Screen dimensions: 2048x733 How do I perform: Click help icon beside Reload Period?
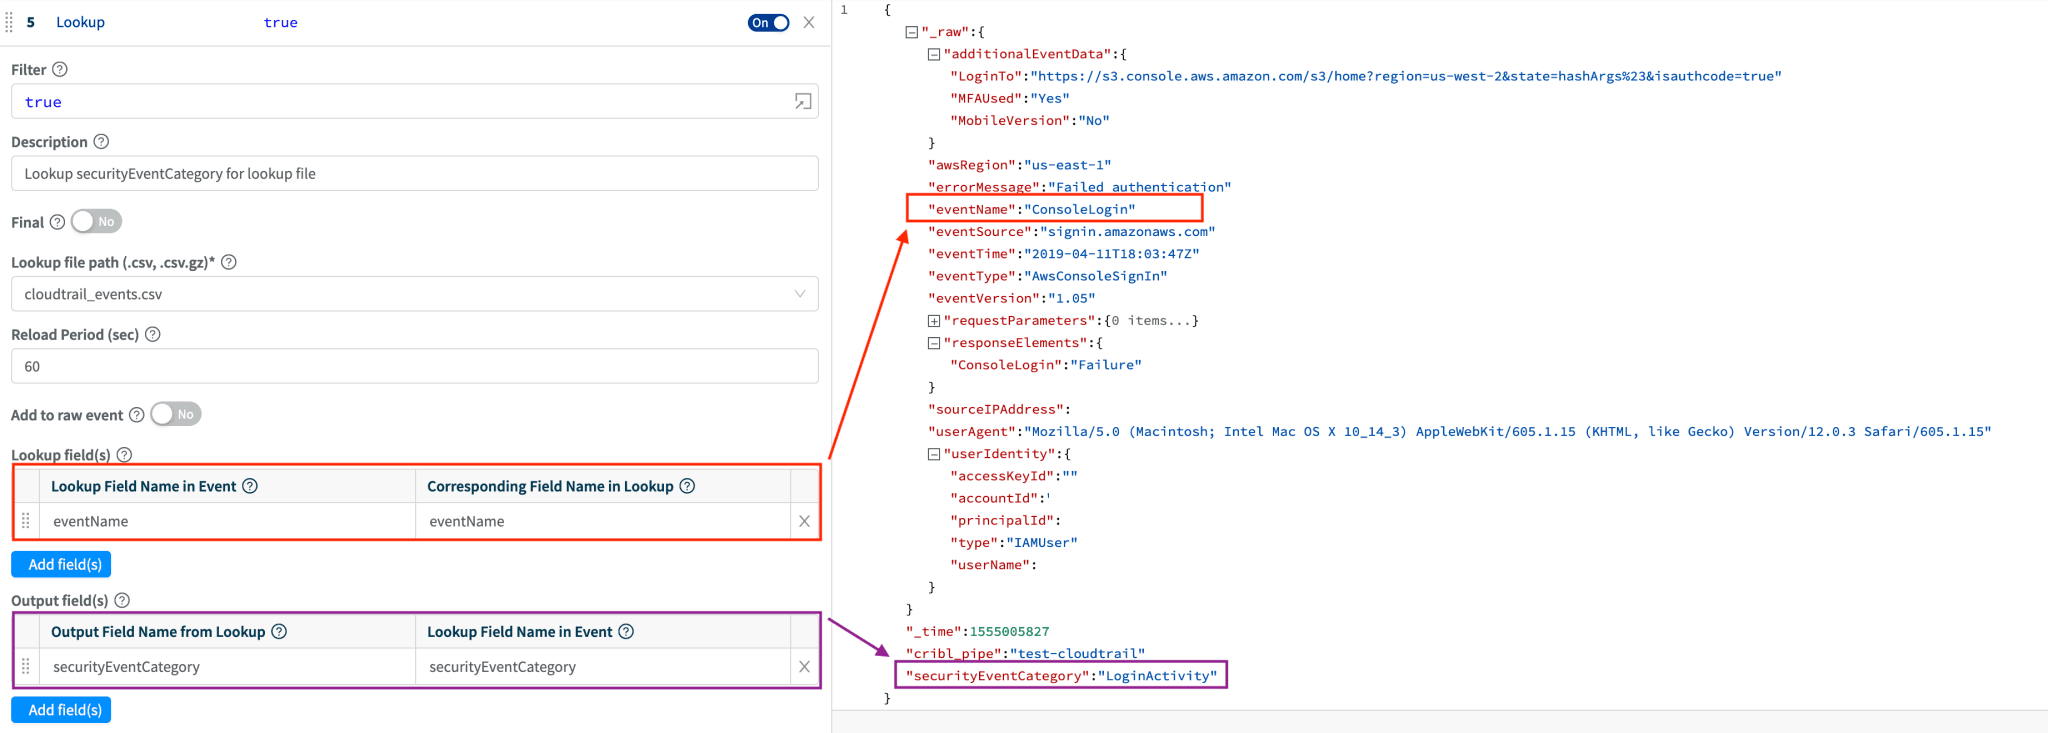(153, 335)
